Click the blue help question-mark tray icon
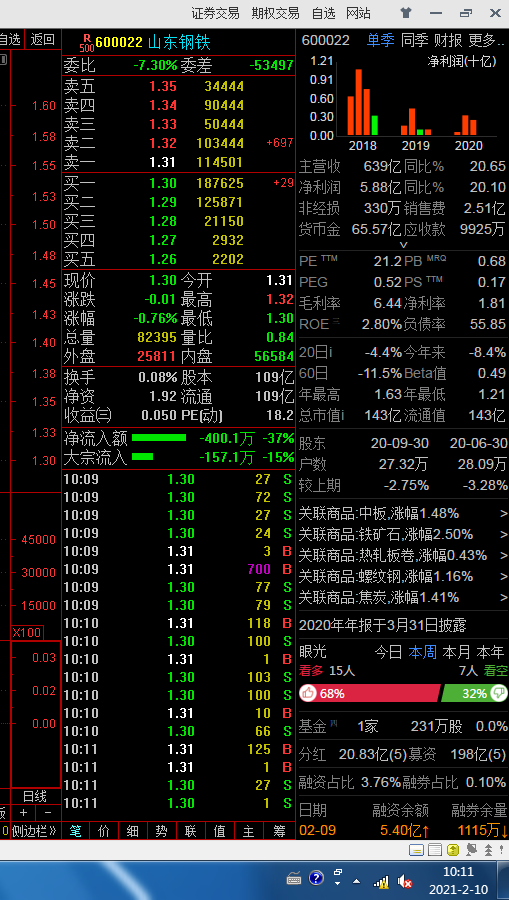The image size is (509, 900). coord(316,878)
